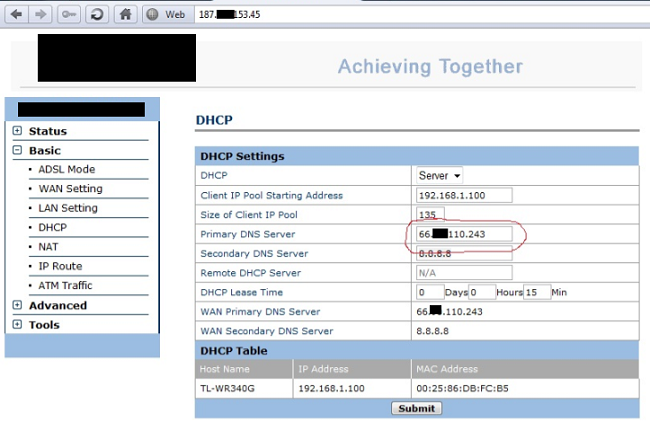
Task: Click the DHCP Lease Time label
Action: pyautogui.click(x=242, y=293)
